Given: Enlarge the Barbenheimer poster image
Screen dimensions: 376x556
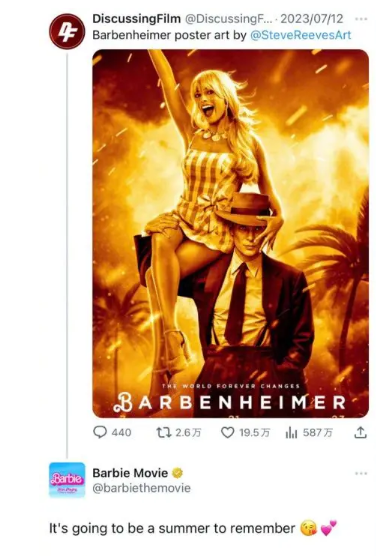Looking at the screenshot, I should 231,234.
